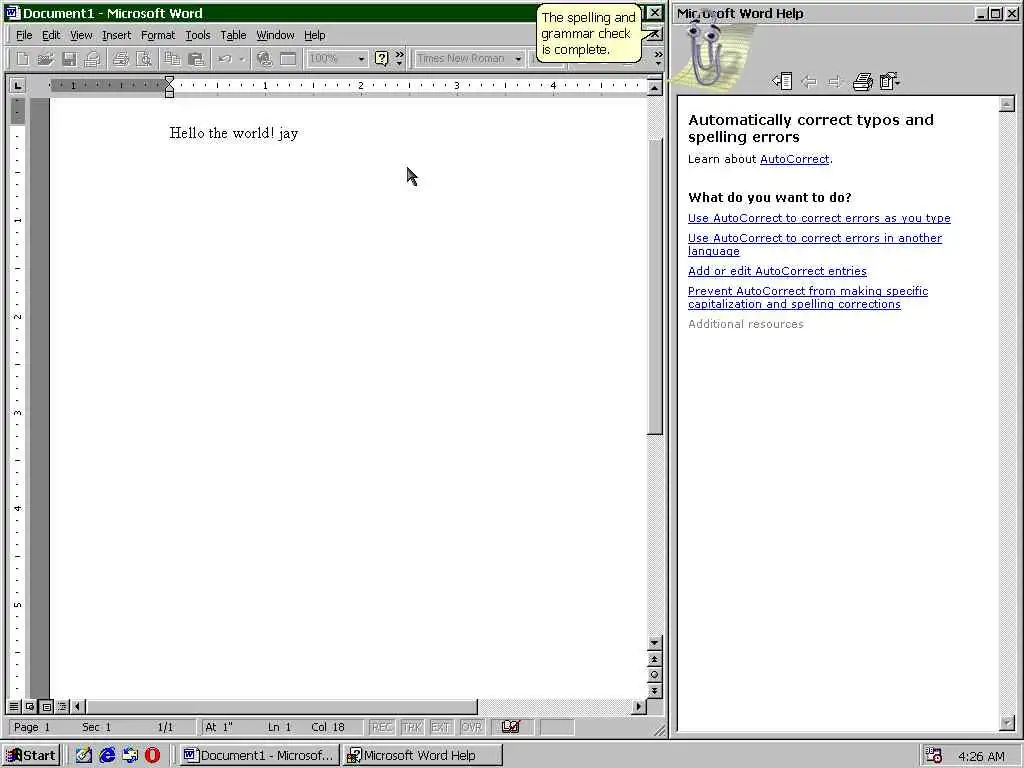
Task: Click the Back arrow in Word Help
Action: 809,81
